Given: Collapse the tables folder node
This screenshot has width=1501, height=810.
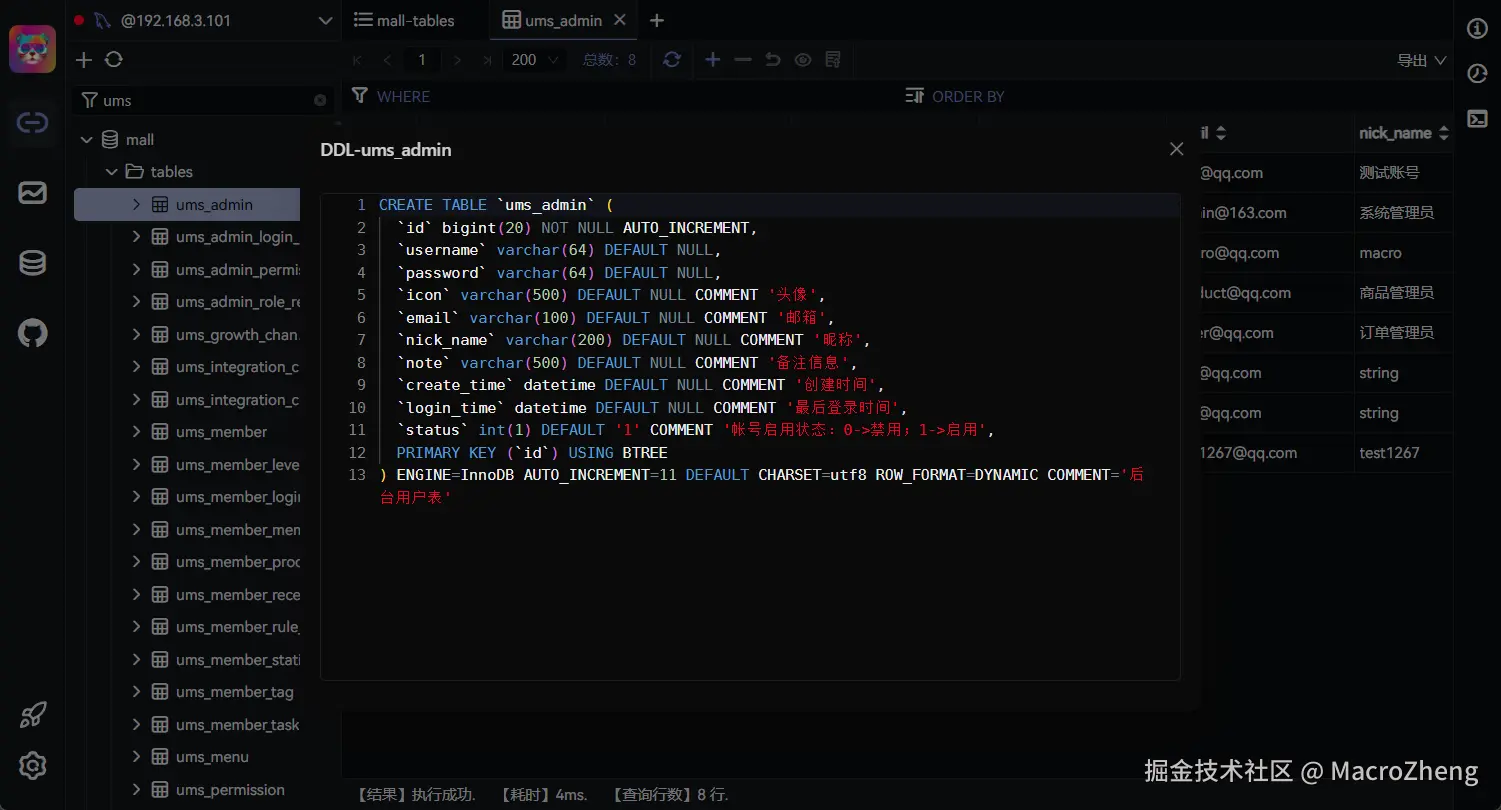Looking at the screenshot, I should 112,172.
